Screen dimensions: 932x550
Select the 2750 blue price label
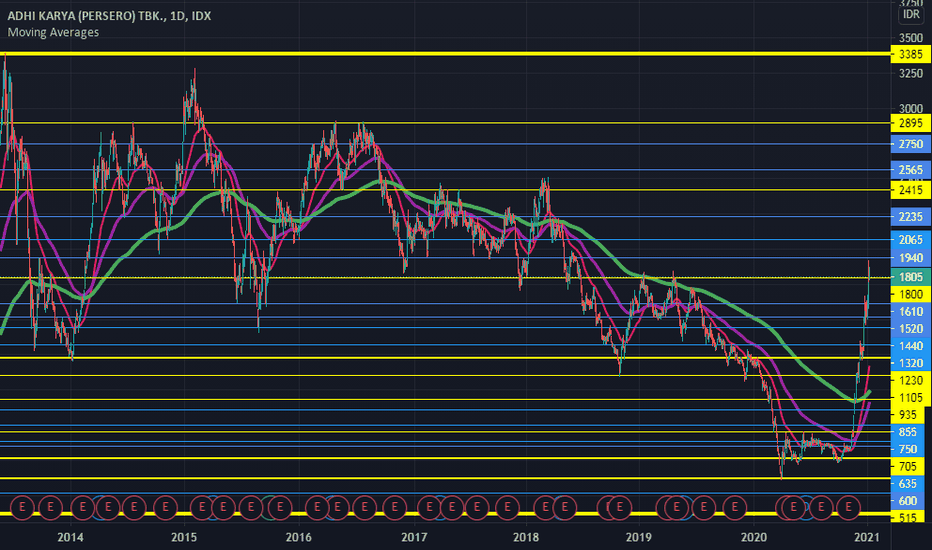(x=911, y=144)
